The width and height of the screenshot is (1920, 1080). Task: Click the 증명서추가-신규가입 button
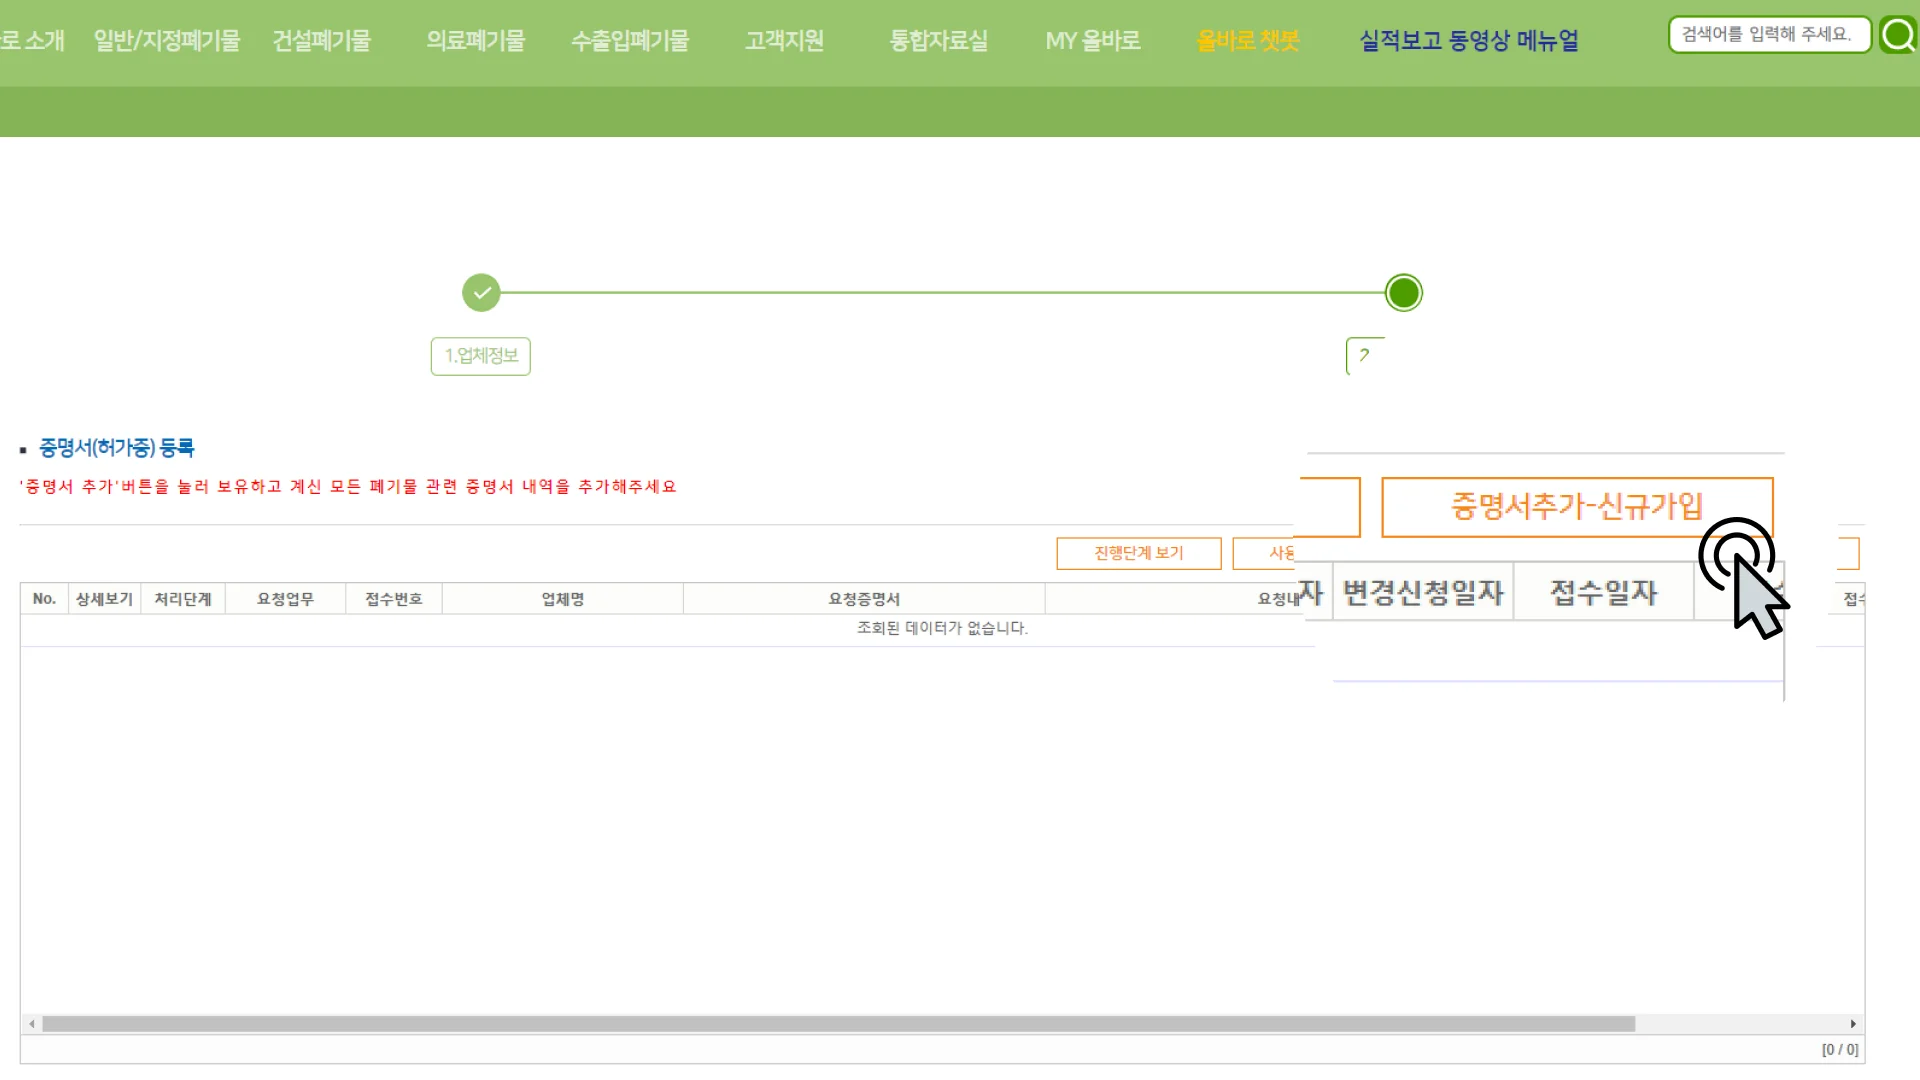[x=1576, y=506]
